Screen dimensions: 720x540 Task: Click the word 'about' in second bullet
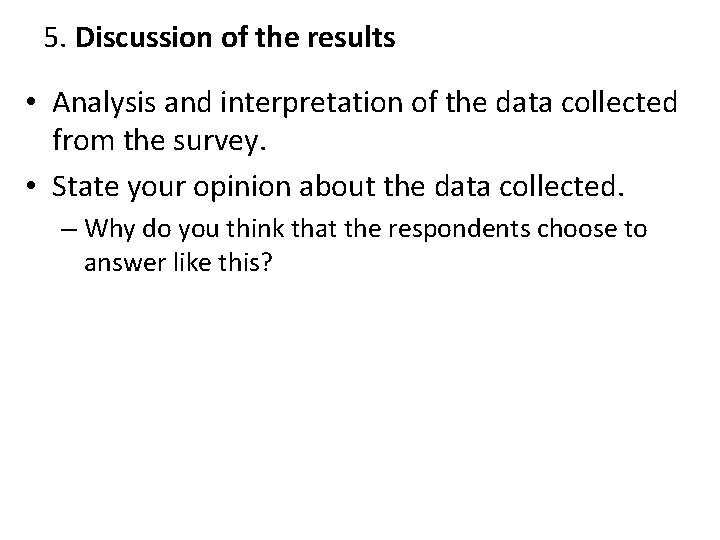coord(337,186)
